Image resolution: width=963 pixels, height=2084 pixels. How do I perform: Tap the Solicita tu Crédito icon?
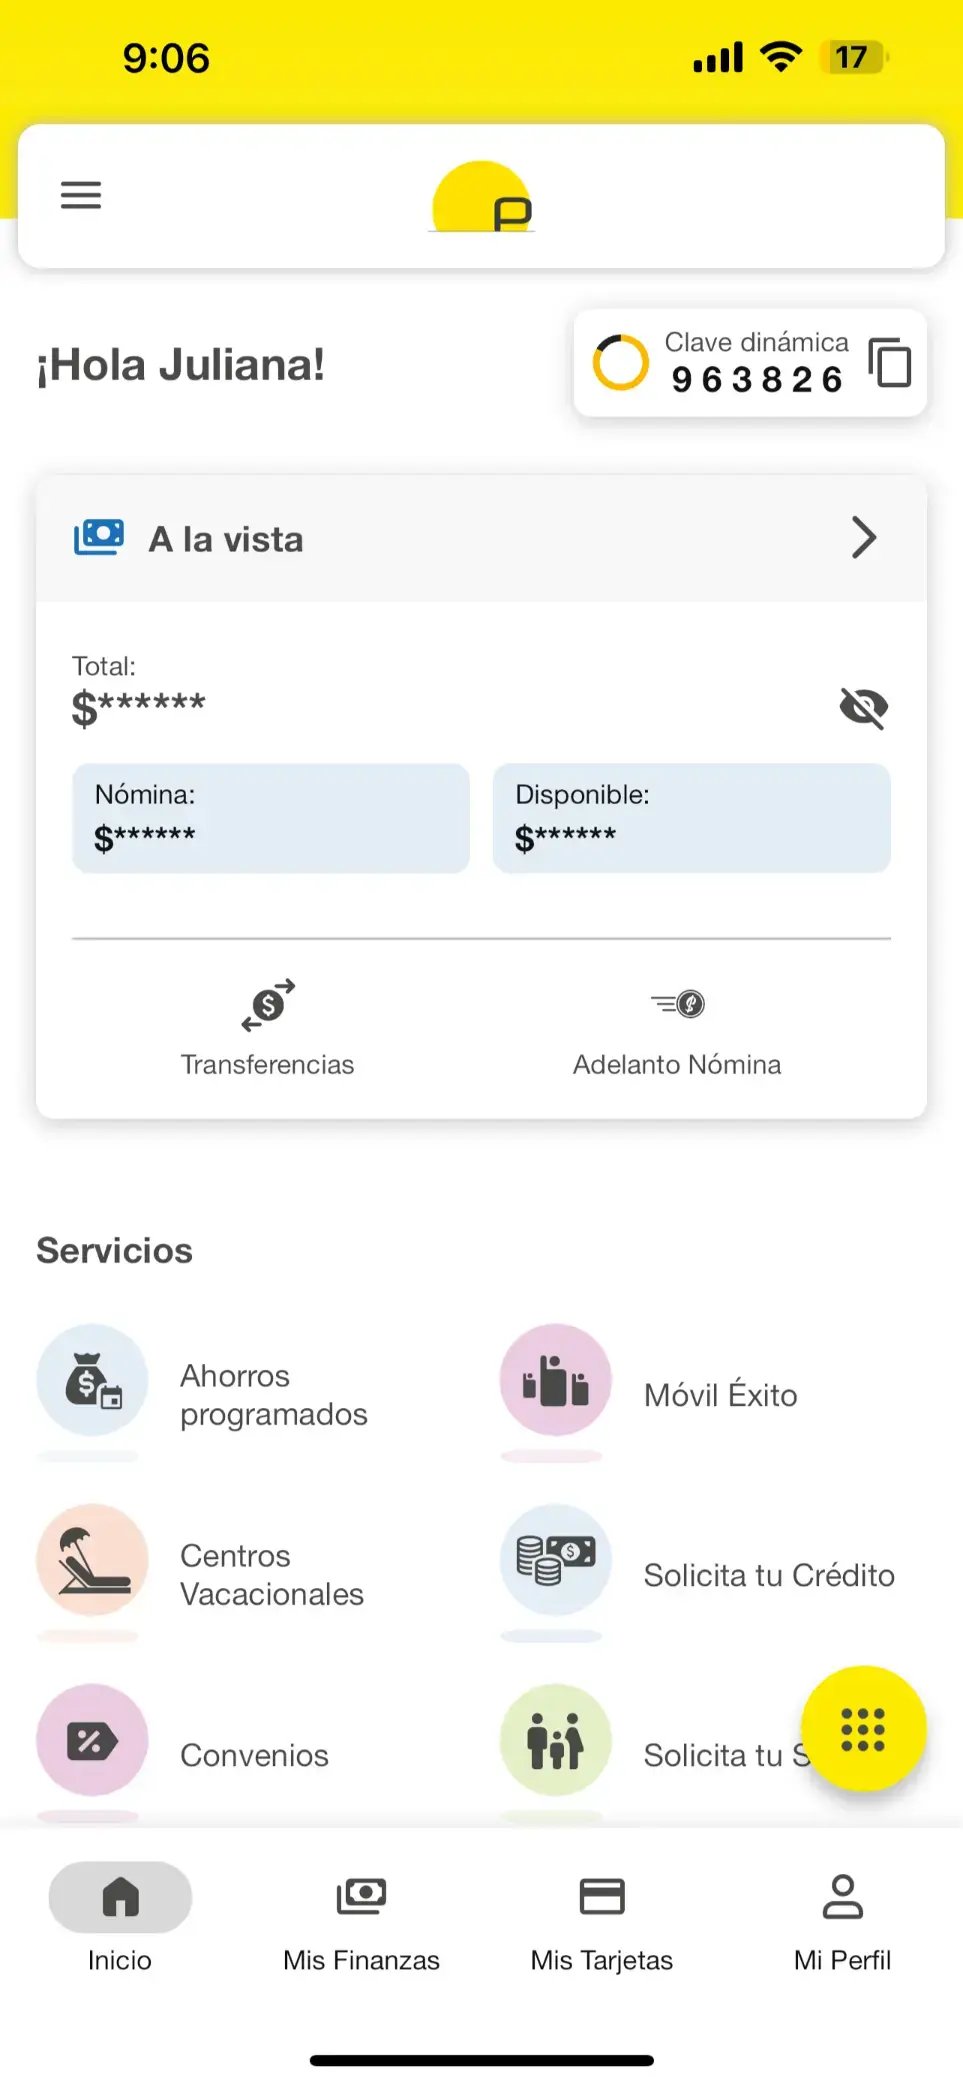pyautogui.click(x=556, y=1560)
